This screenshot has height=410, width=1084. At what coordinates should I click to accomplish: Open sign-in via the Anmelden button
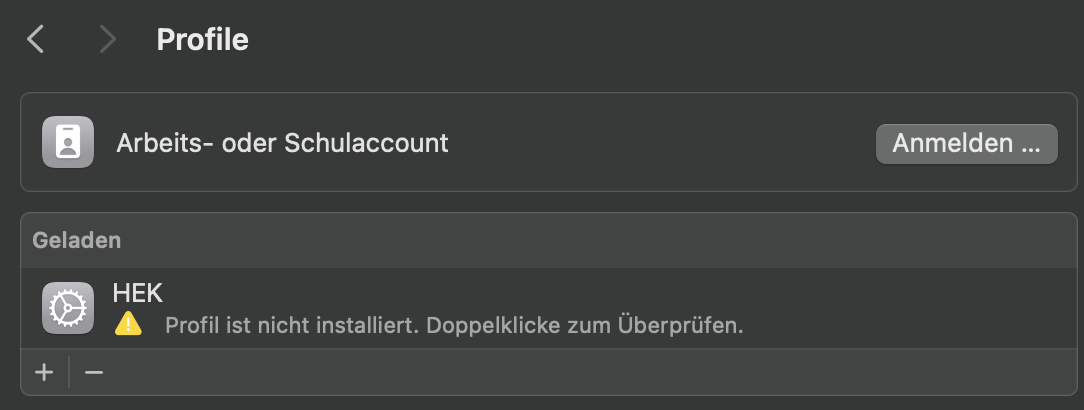click(966, 144)
